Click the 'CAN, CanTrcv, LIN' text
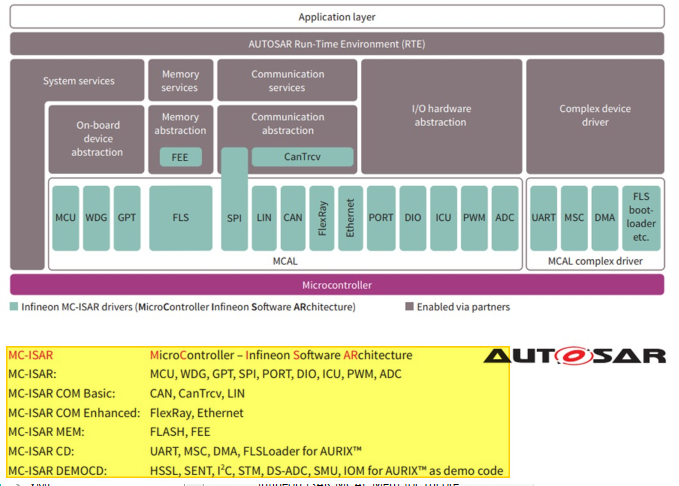The image size is (679, 486). 197,393
